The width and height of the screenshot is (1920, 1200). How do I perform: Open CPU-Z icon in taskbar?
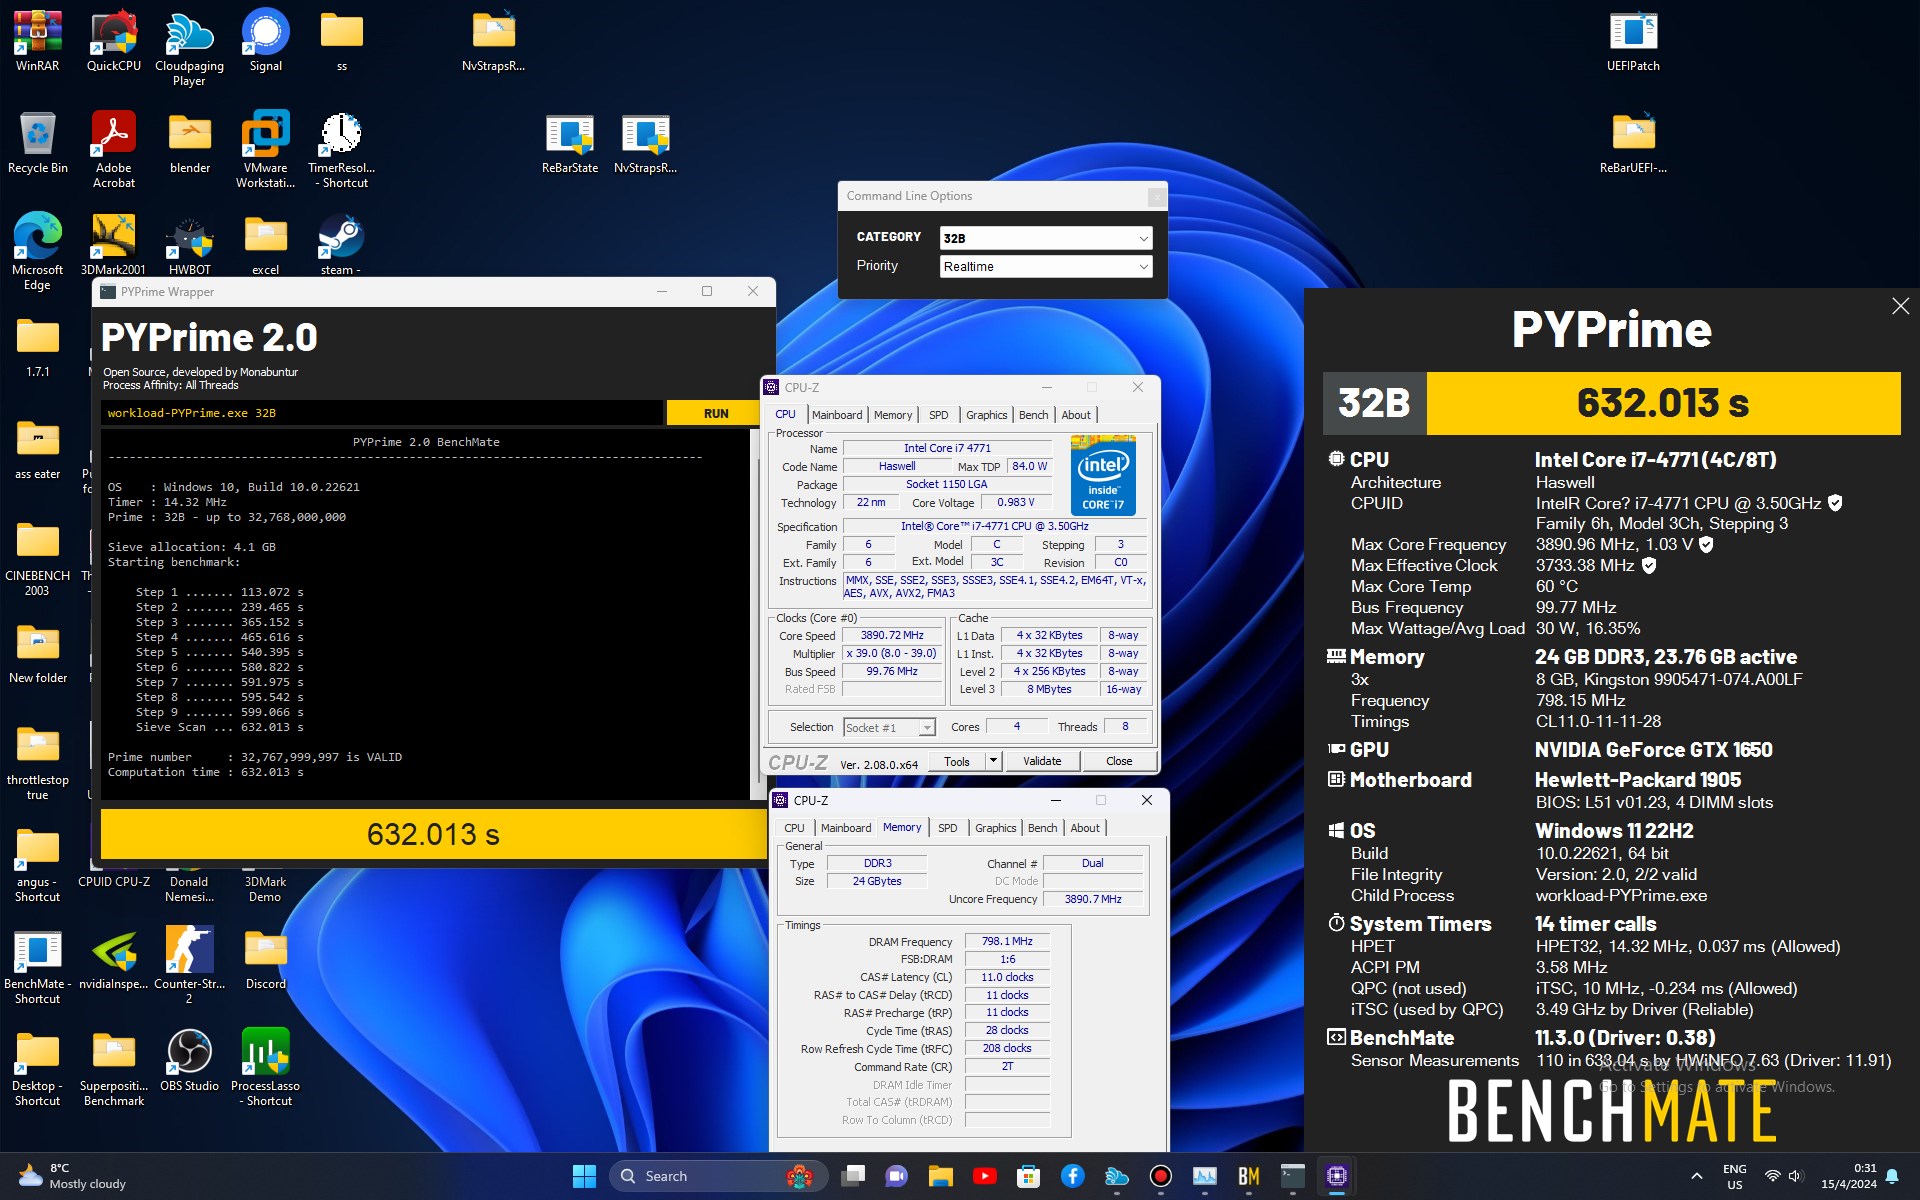coord(1336,1176)
